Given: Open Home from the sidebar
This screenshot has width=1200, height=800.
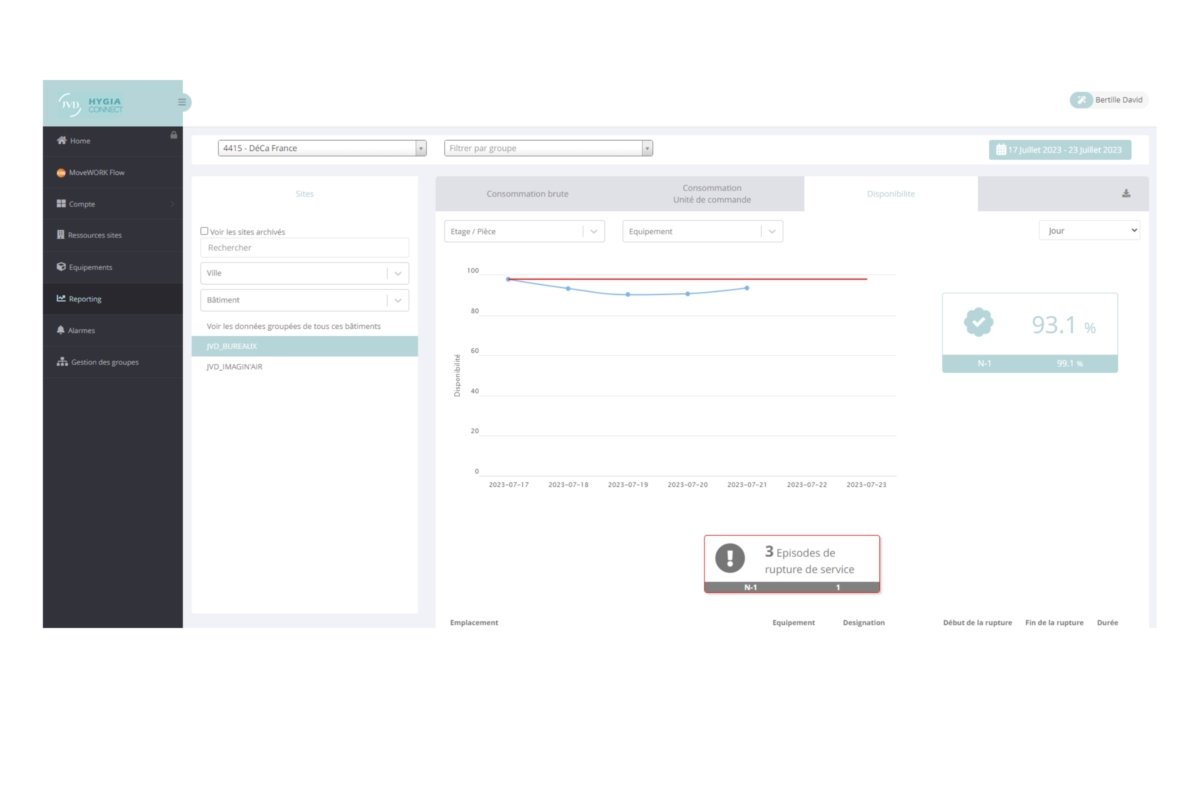Looking at the screenshot, I should pos(79,141).
